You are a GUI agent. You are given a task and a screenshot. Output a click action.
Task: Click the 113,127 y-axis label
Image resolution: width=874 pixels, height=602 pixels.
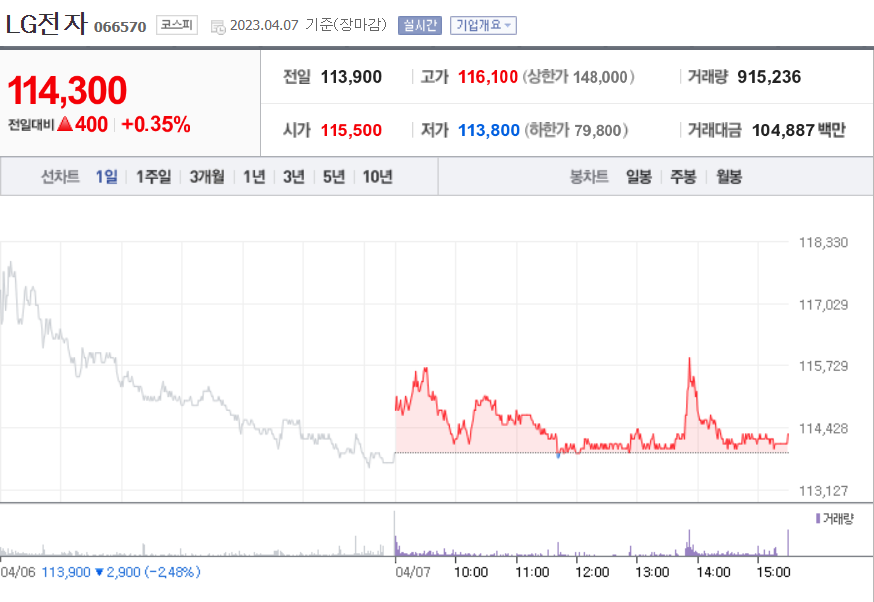[x=823, y=491]
